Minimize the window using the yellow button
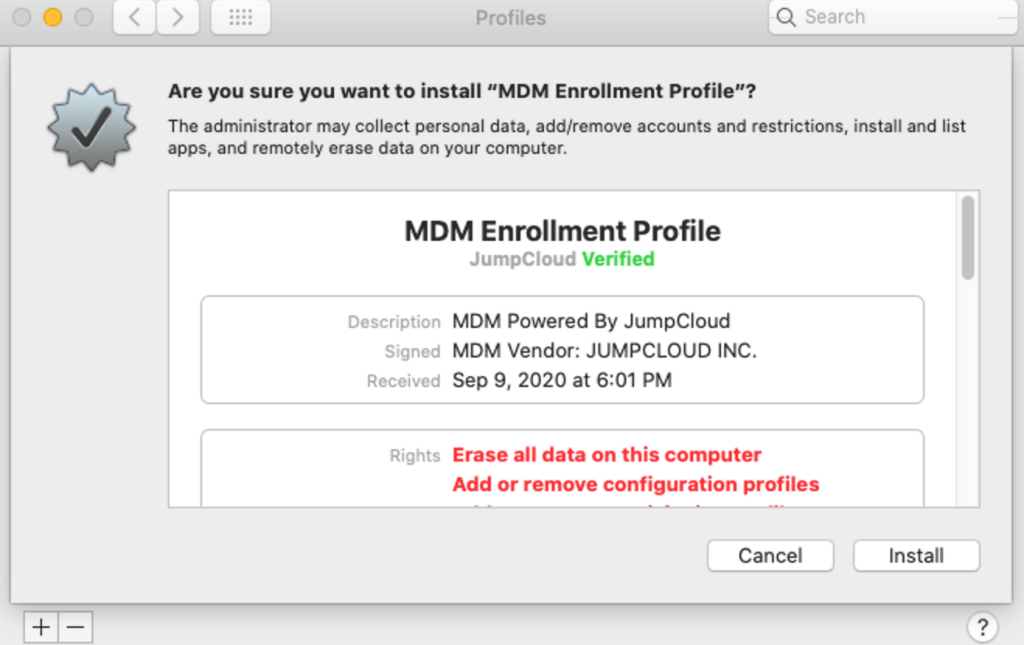Image resolution: width=1024 pixels, height=645 pixels. point(53,17)
